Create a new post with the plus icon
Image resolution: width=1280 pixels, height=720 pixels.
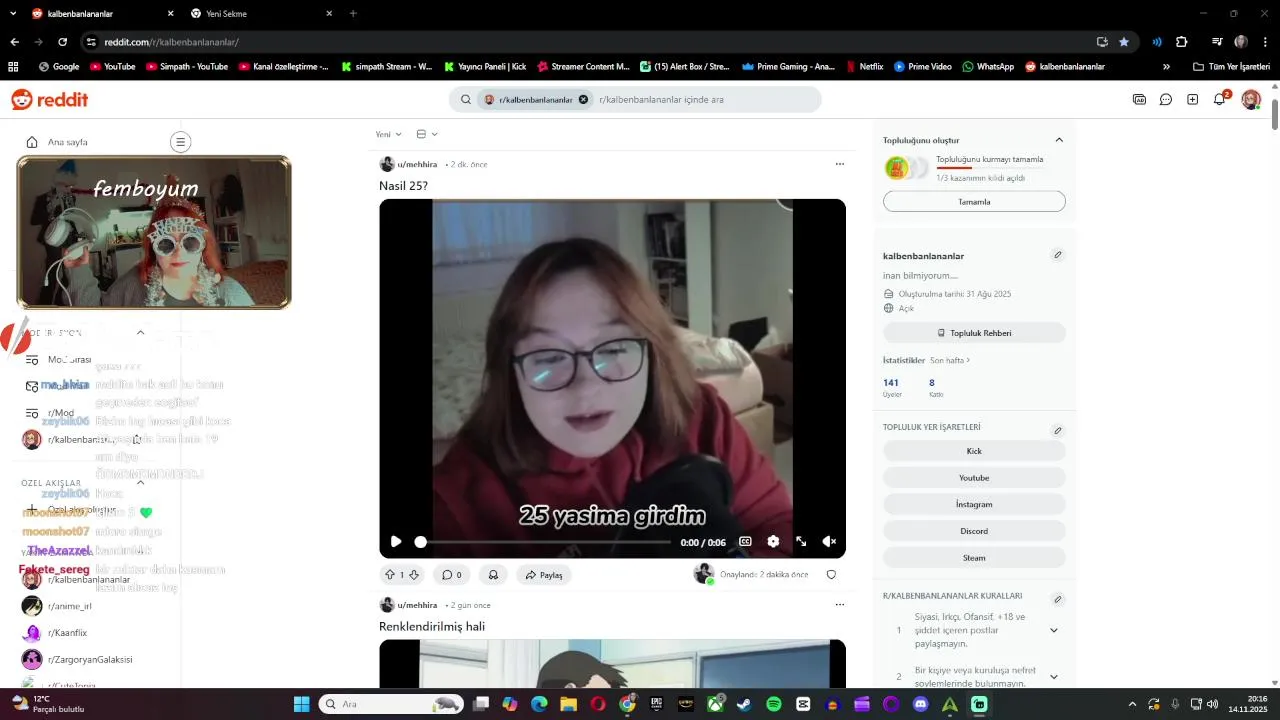(1193, 100)
